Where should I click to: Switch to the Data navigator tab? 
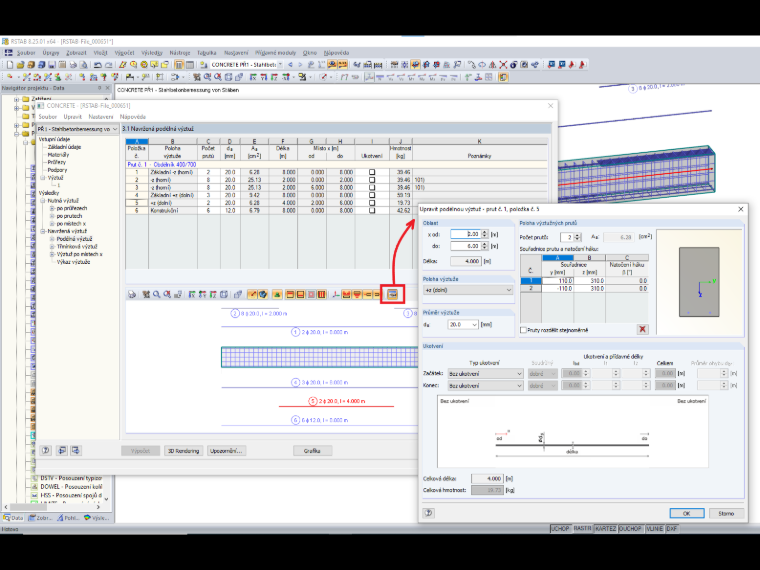14,518
